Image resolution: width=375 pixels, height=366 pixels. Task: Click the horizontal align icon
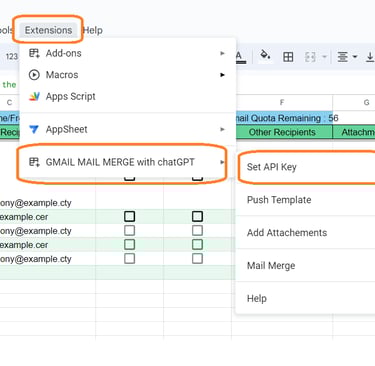pyautogui.click(x=342, y=57)
